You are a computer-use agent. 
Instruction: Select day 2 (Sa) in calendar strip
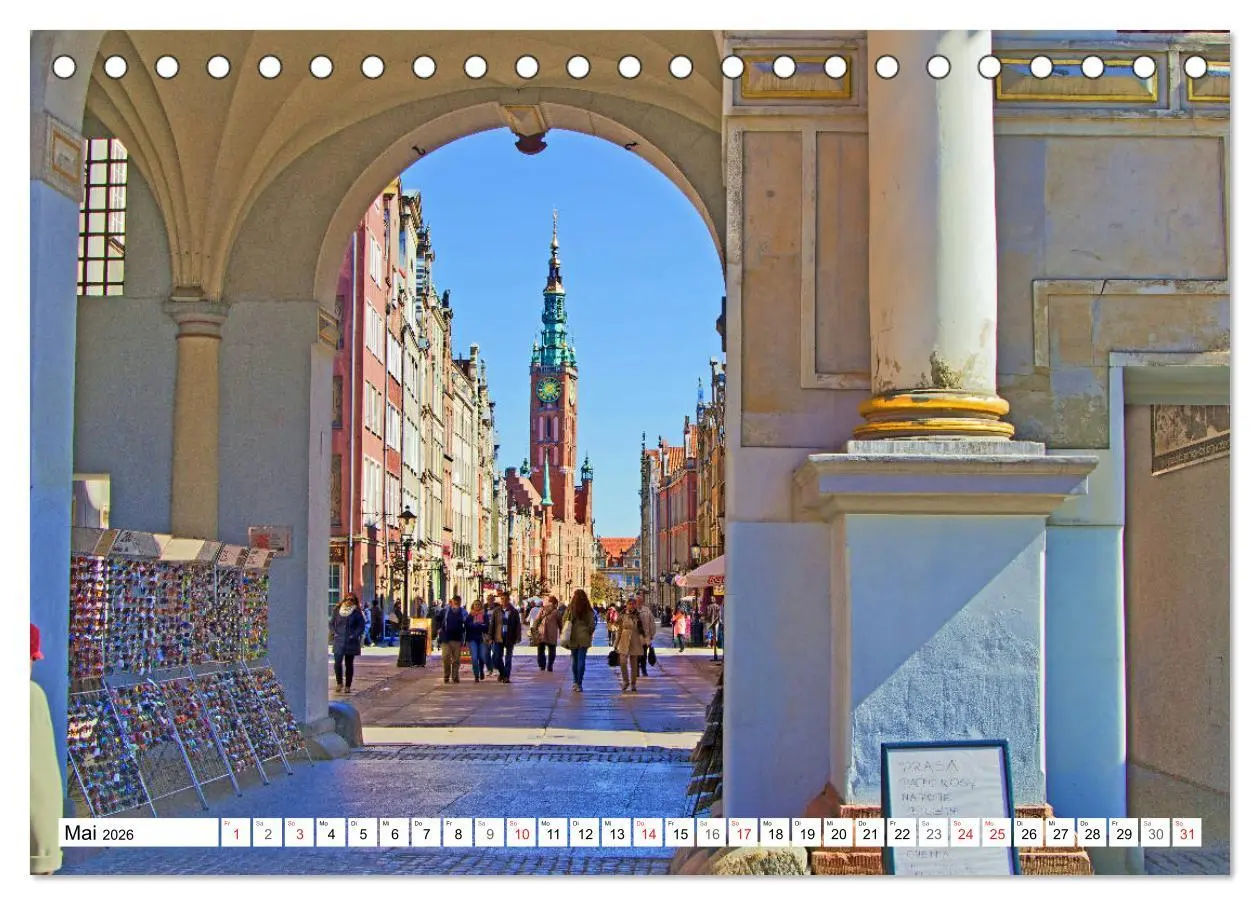[x=267, y=833]
